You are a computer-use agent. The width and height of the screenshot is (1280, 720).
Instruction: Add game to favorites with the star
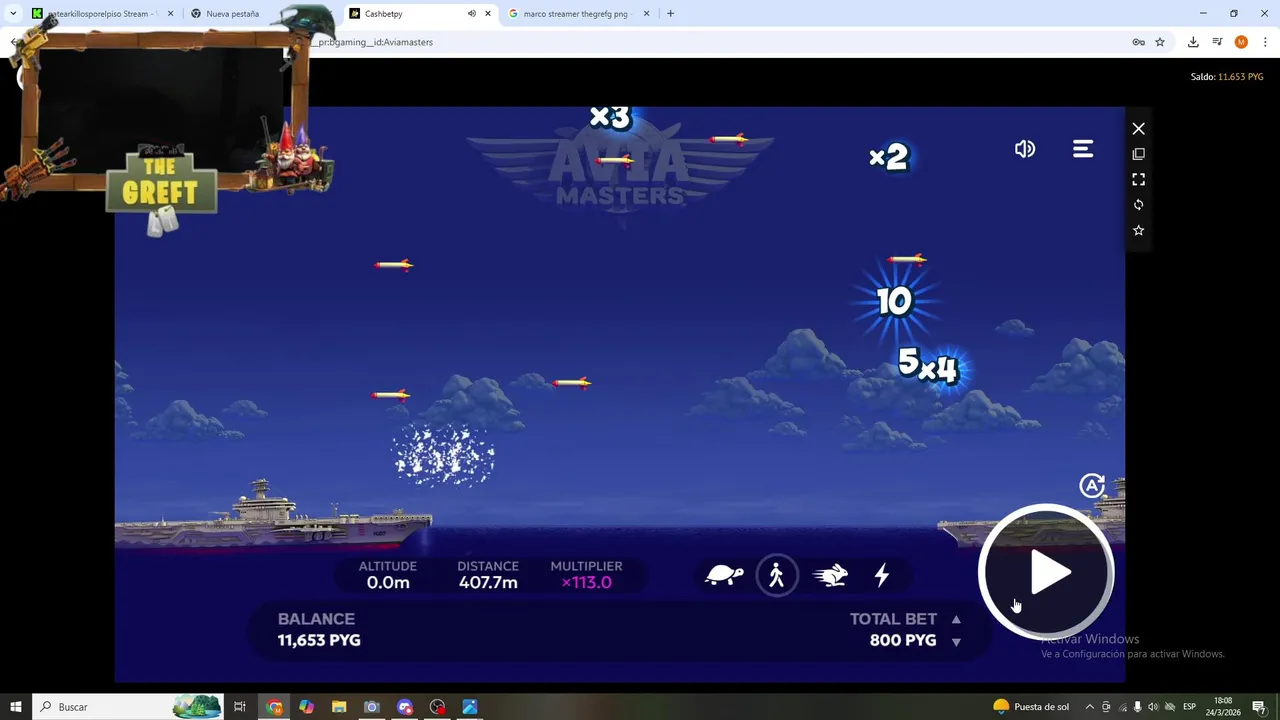(1138, 230)
